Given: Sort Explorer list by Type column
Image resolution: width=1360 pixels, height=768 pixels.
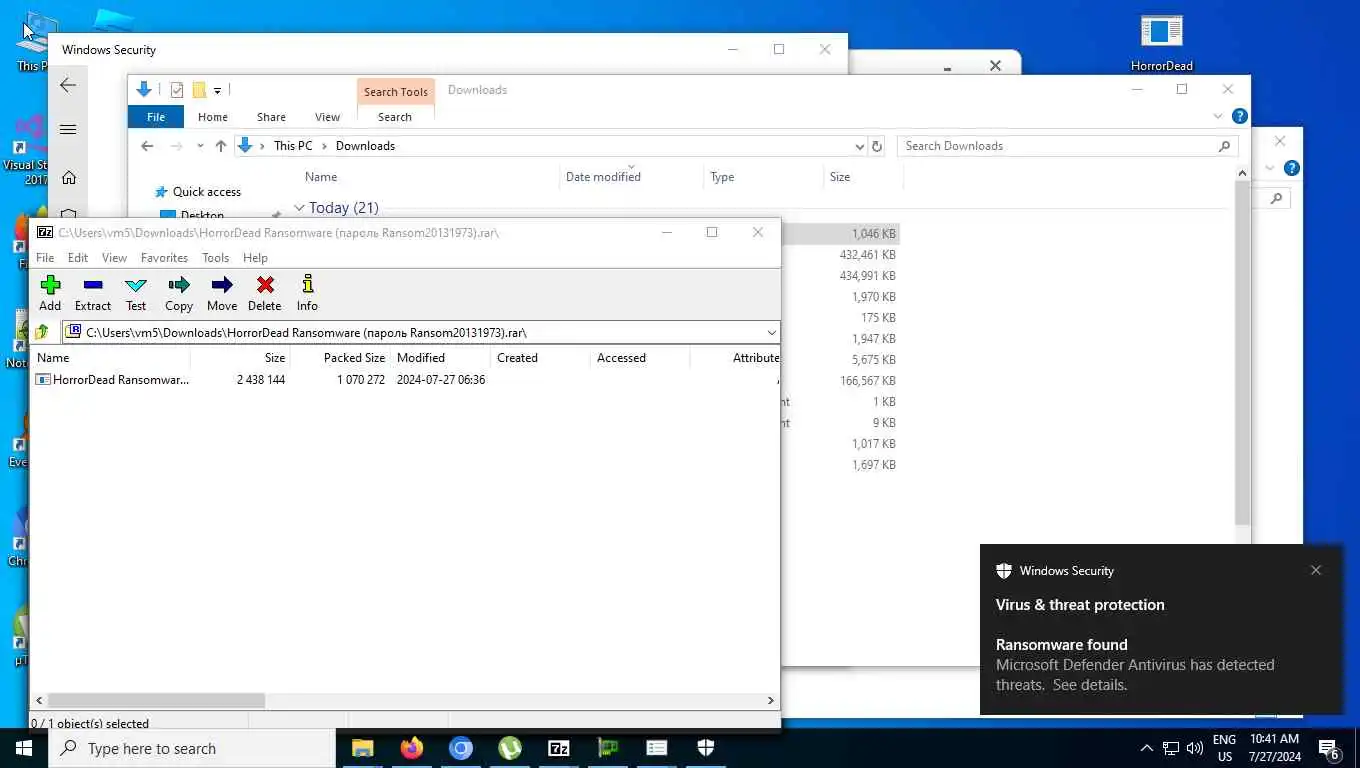Looking at the screenshot, I should click(x=722, y=177).
